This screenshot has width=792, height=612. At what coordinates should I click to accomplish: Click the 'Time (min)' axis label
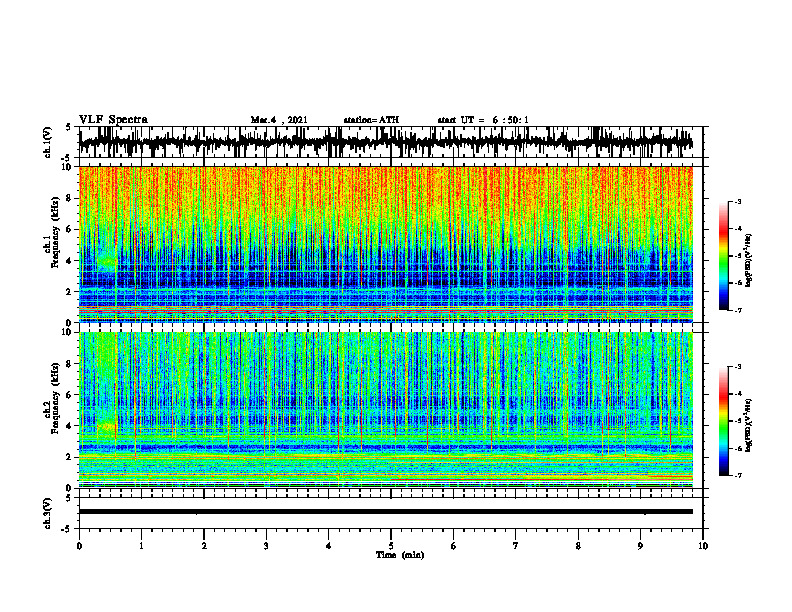coord(400,555)
